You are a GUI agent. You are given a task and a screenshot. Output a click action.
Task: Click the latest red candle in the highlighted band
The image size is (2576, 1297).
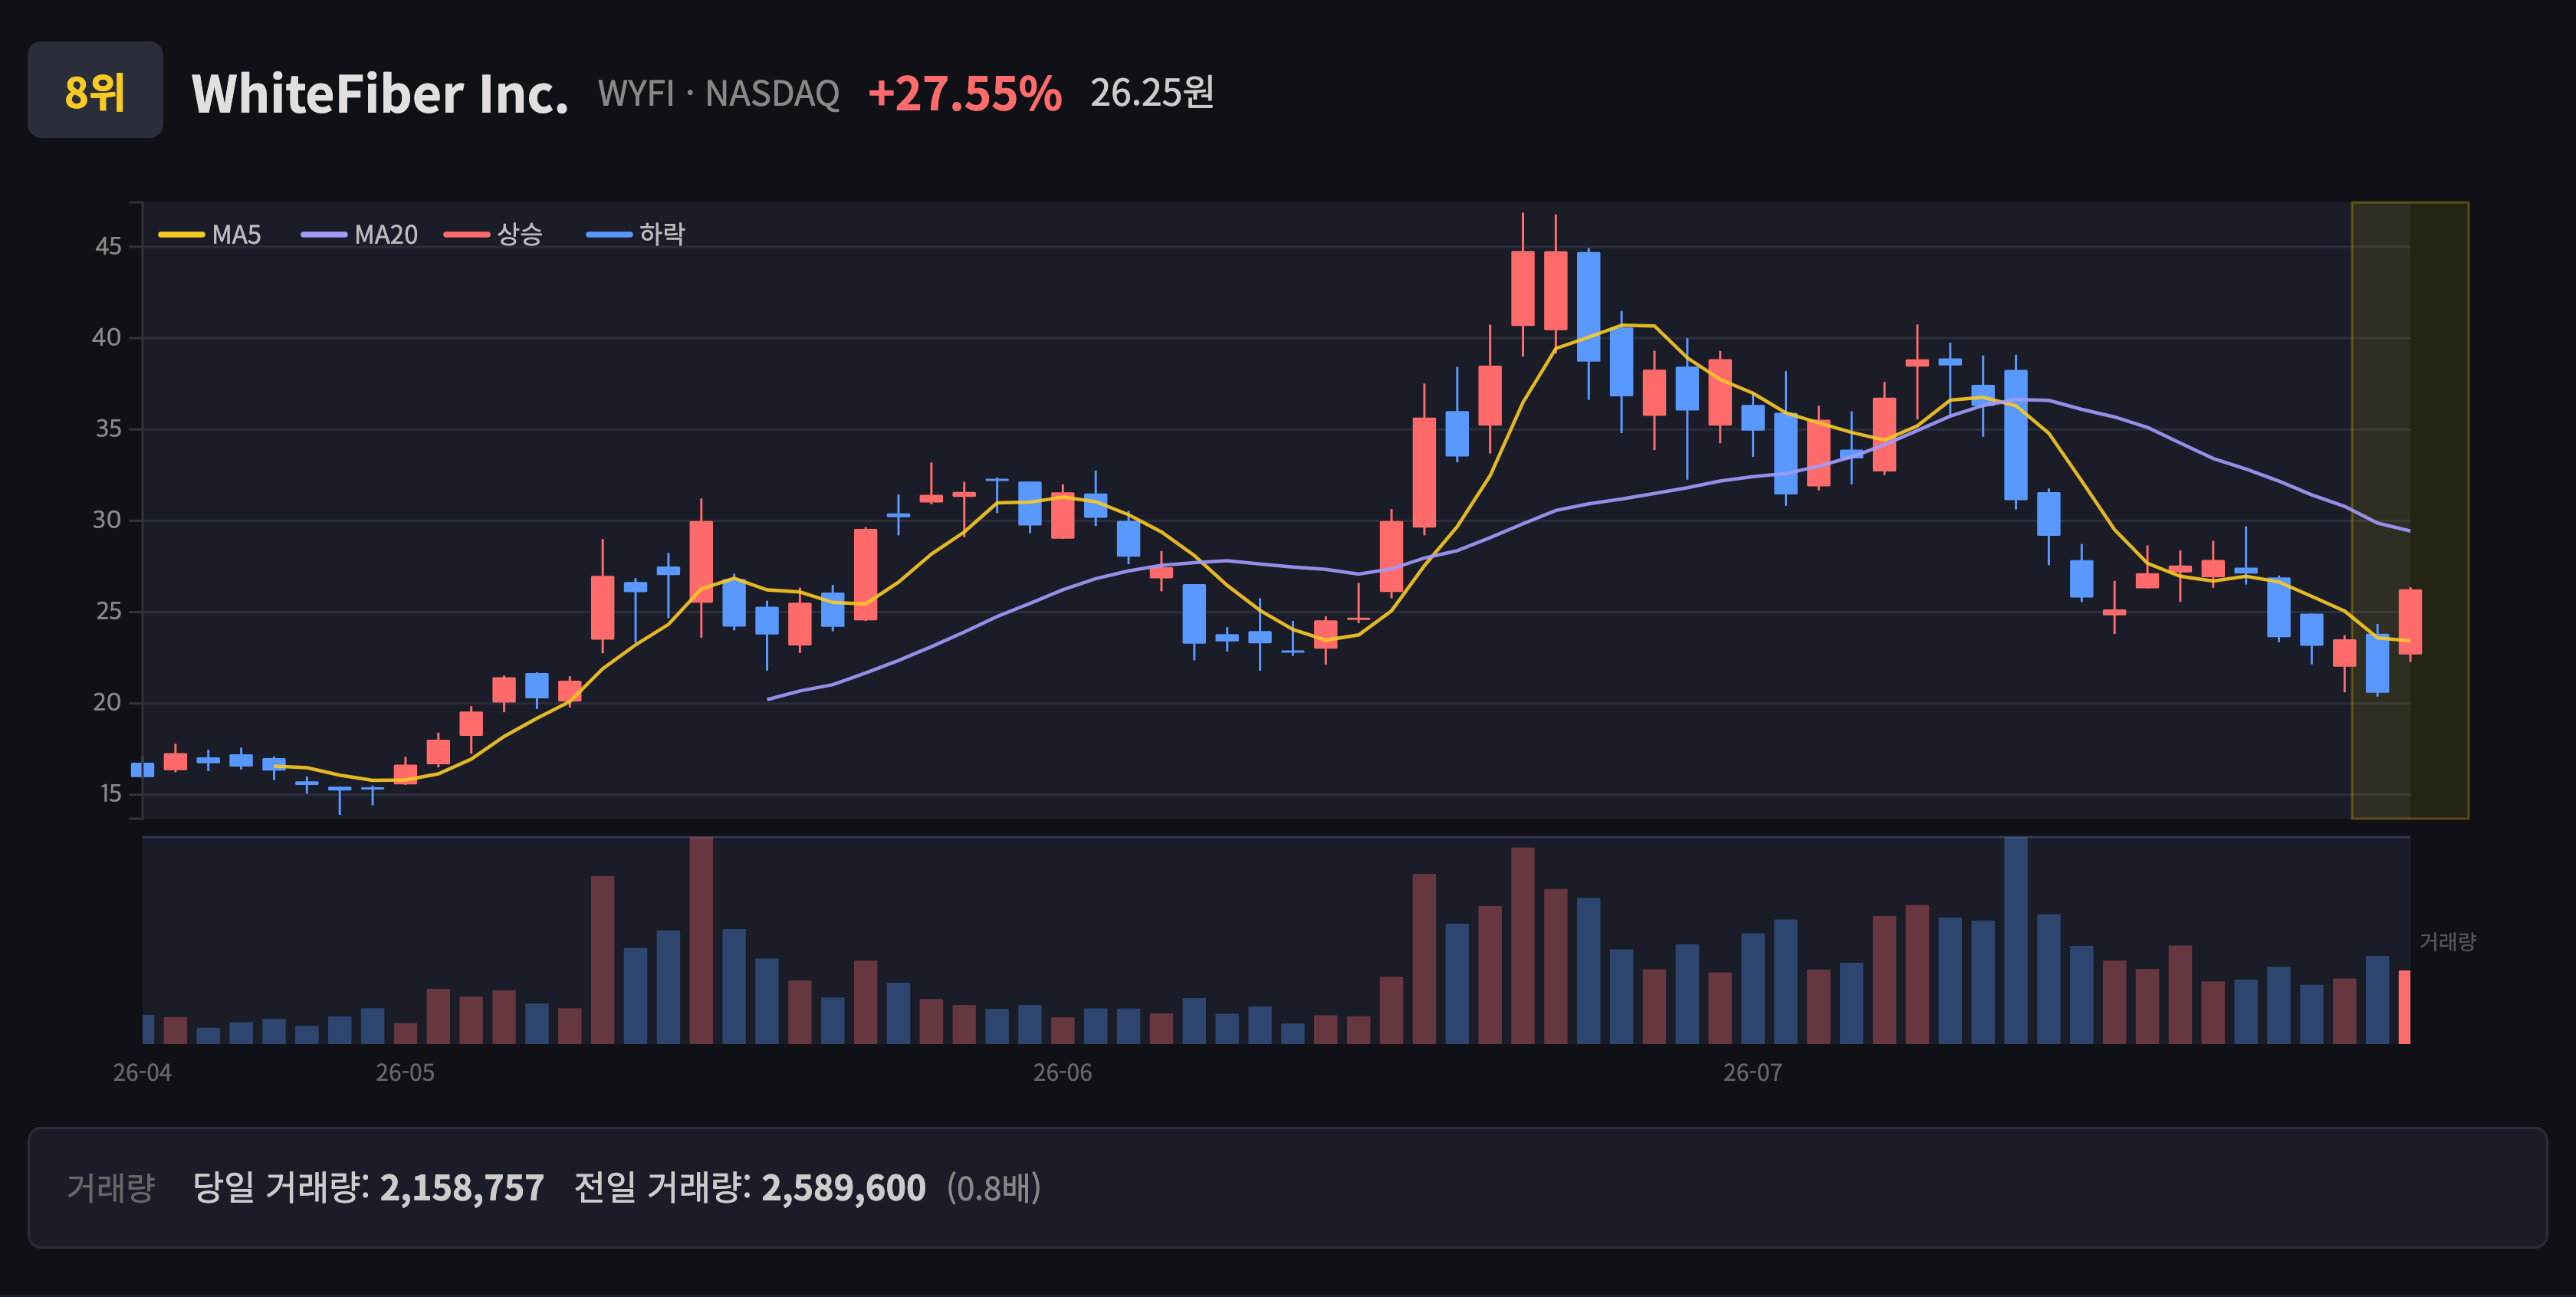tap(2410, 622)
